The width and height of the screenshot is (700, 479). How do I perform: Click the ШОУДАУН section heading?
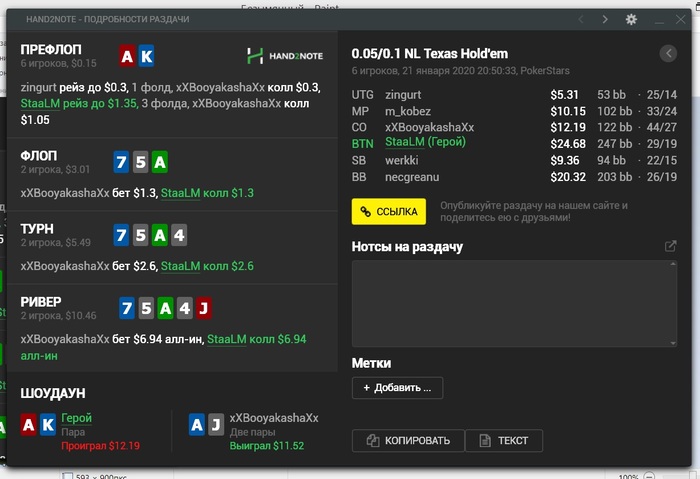(53, 393)
